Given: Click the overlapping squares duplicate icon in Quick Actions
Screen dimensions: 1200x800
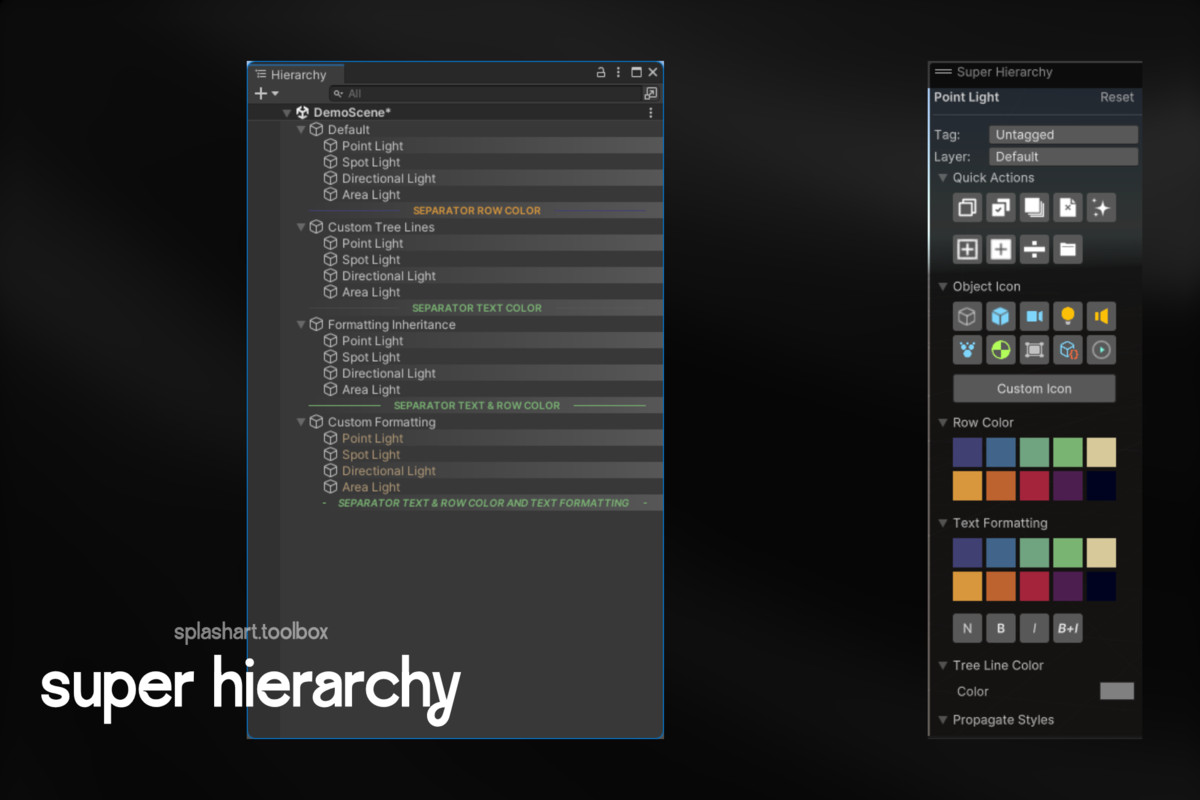Looking at the screenshot, I should coord(967,208).
